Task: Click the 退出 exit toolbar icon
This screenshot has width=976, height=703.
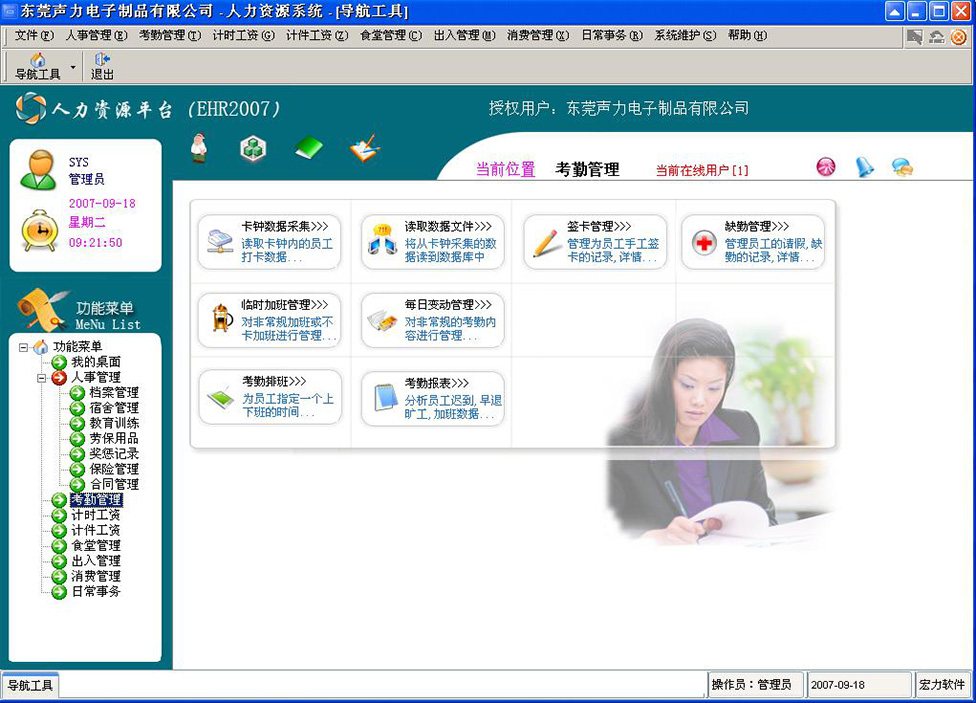Action: pyautogui.click(x=102, y=66)
